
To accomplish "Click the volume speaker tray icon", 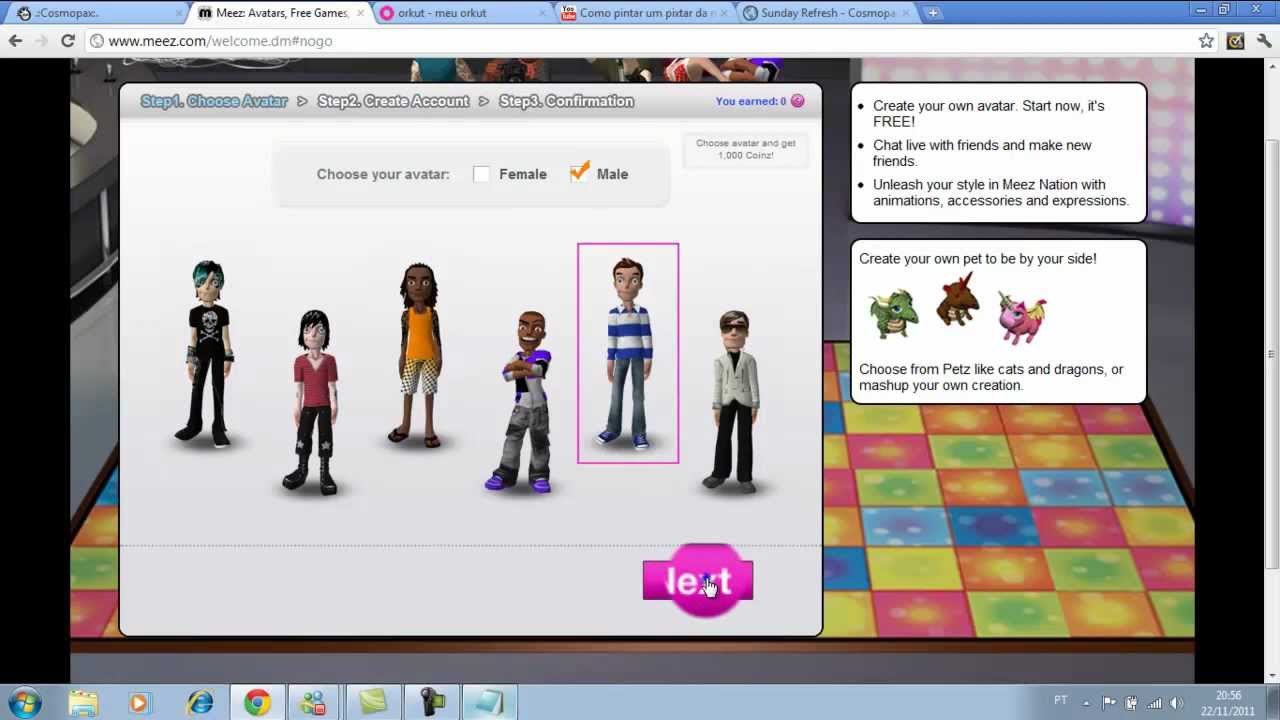I will click(1176, 703).
